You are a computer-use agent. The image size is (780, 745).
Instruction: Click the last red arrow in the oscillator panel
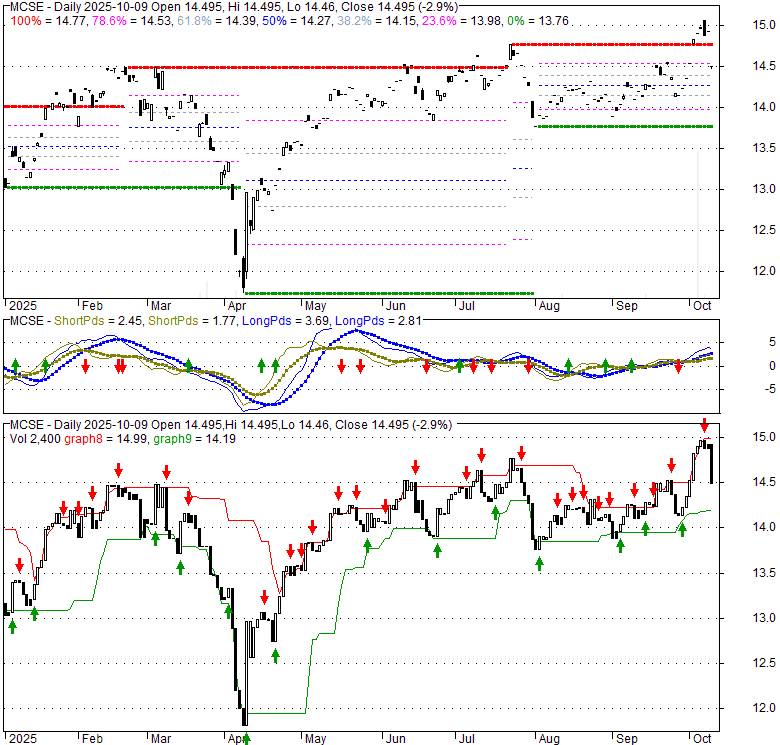click(x=678, y=366)
